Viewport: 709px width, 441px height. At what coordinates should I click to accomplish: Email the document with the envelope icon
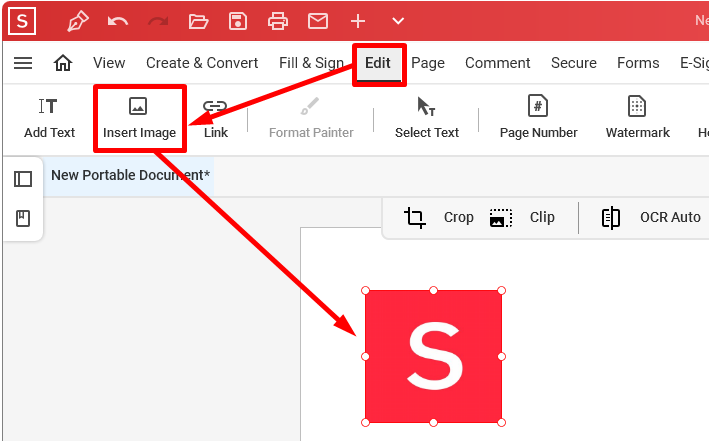pos(318,21)
